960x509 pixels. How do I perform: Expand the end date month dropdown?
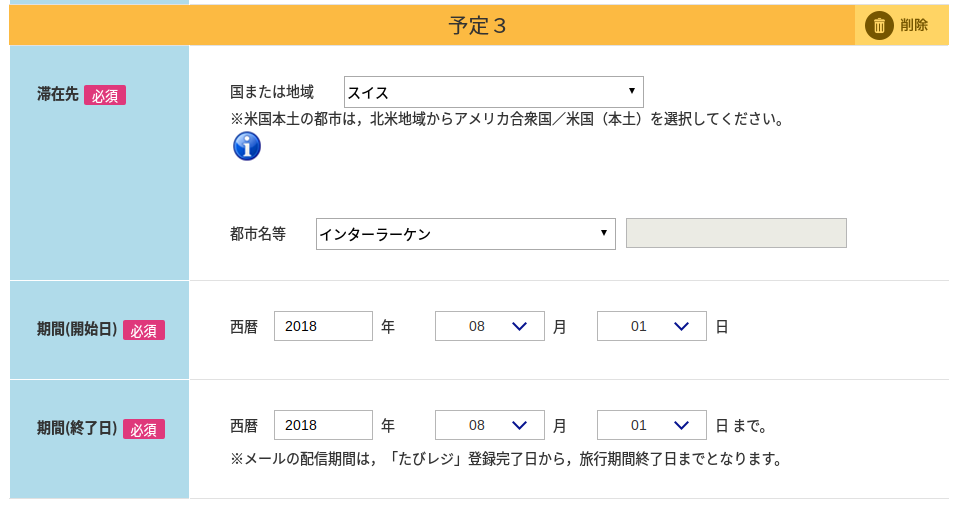click(x=490, y=425)
